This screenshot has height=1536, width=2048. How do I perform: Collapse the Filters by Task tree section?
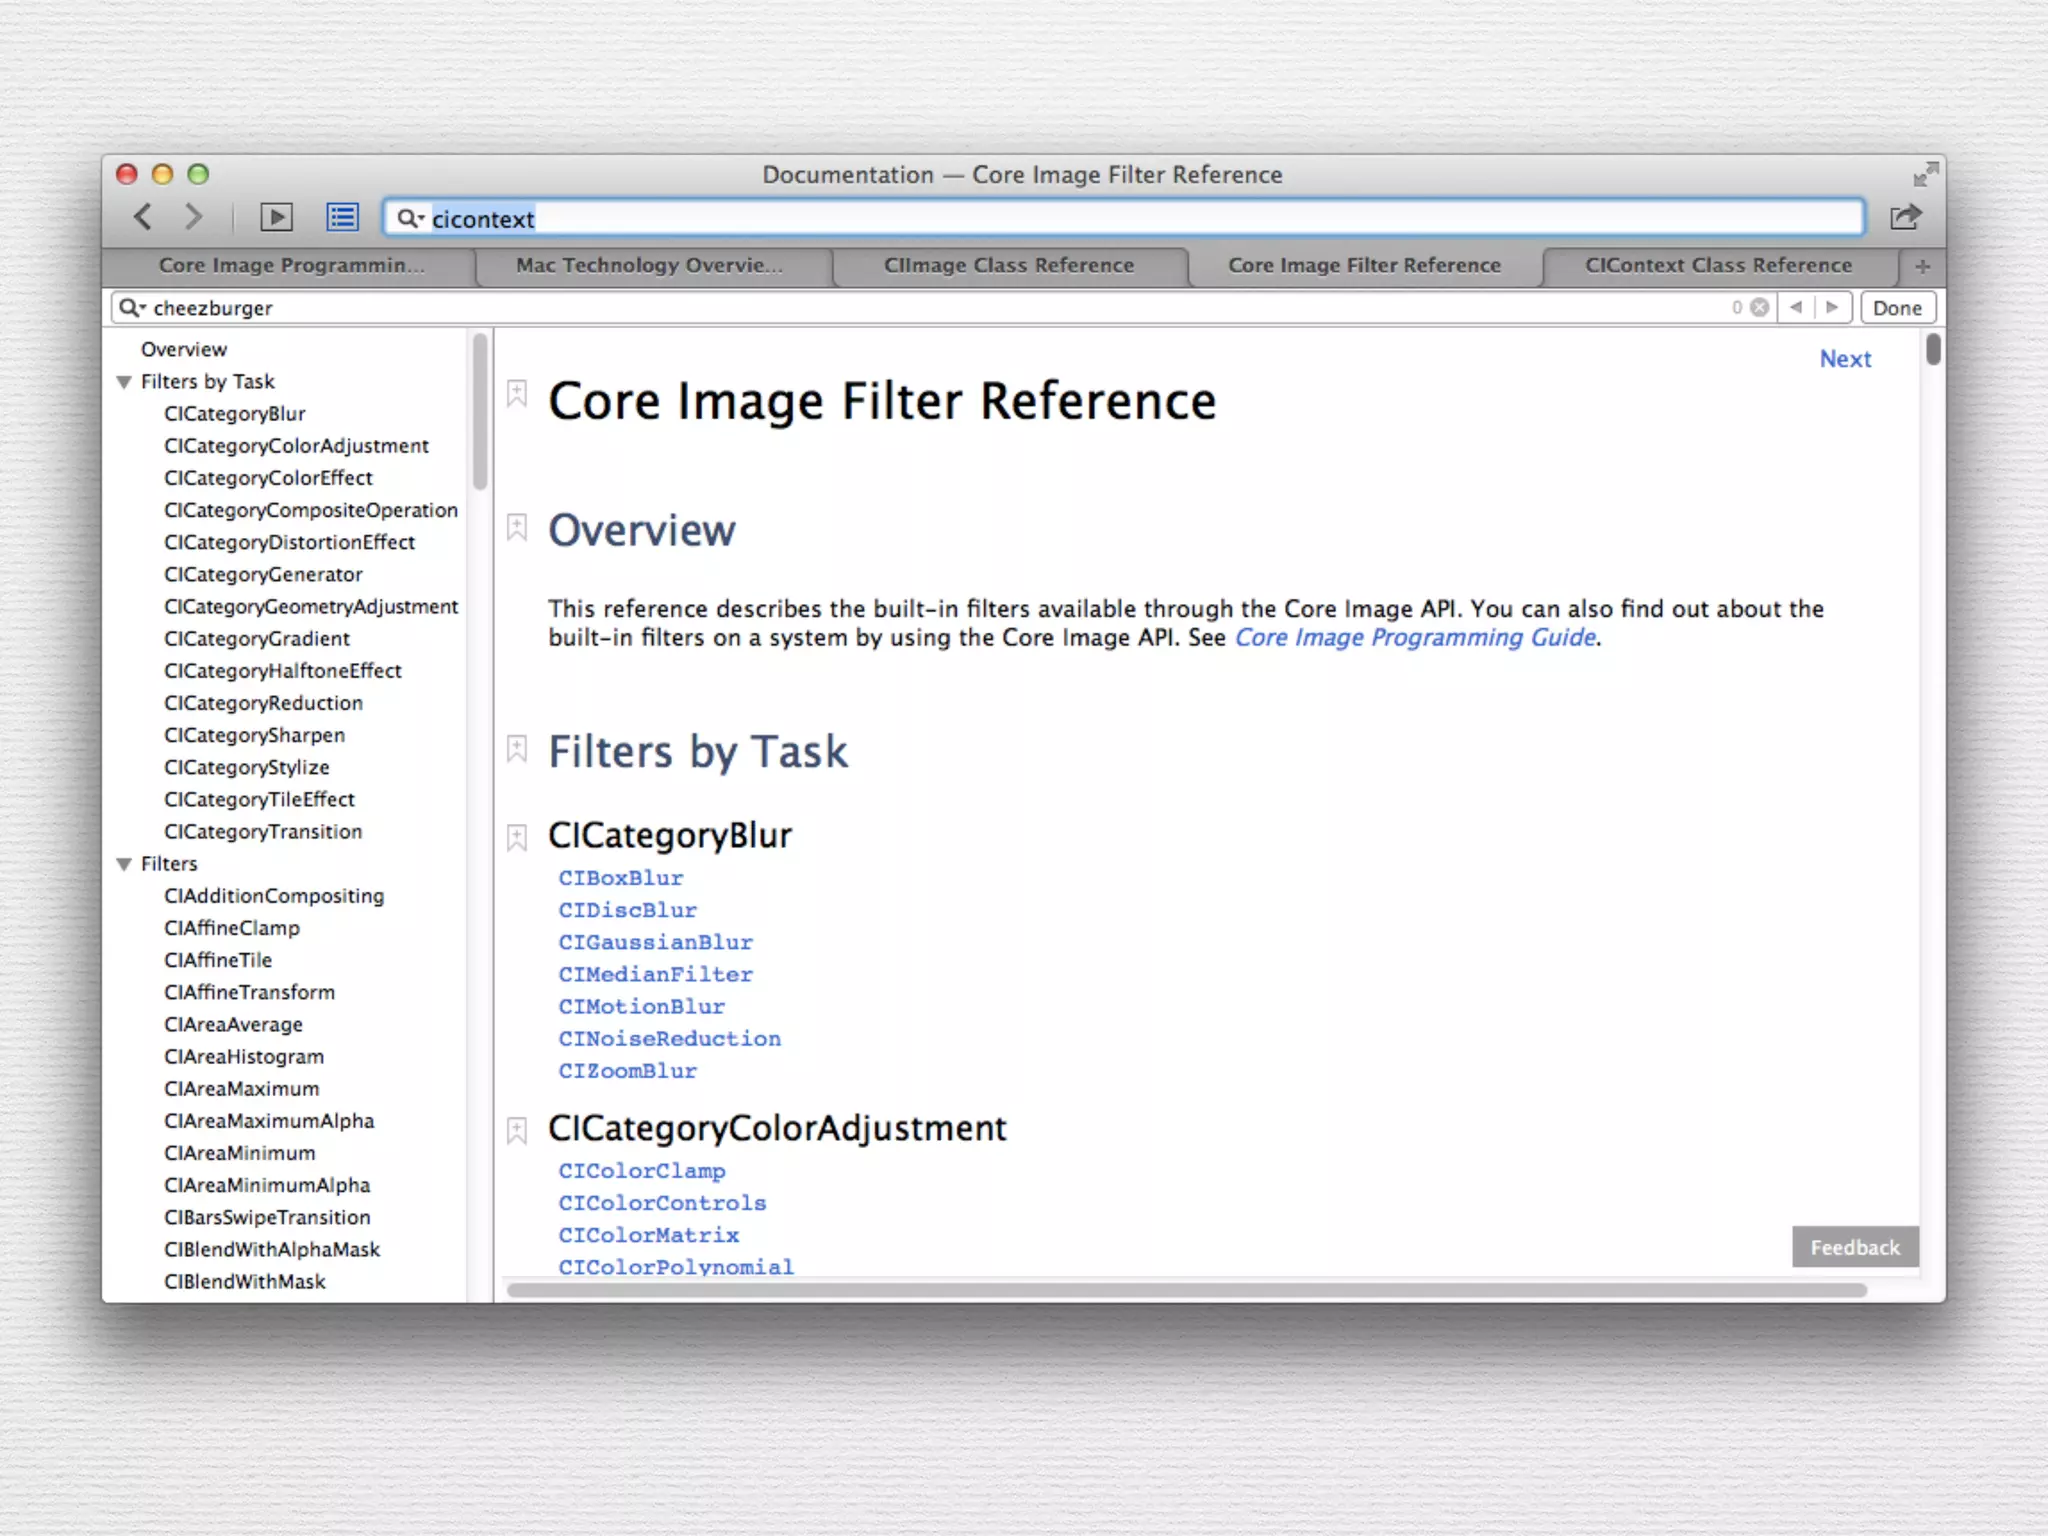click(x=124, y=382)
